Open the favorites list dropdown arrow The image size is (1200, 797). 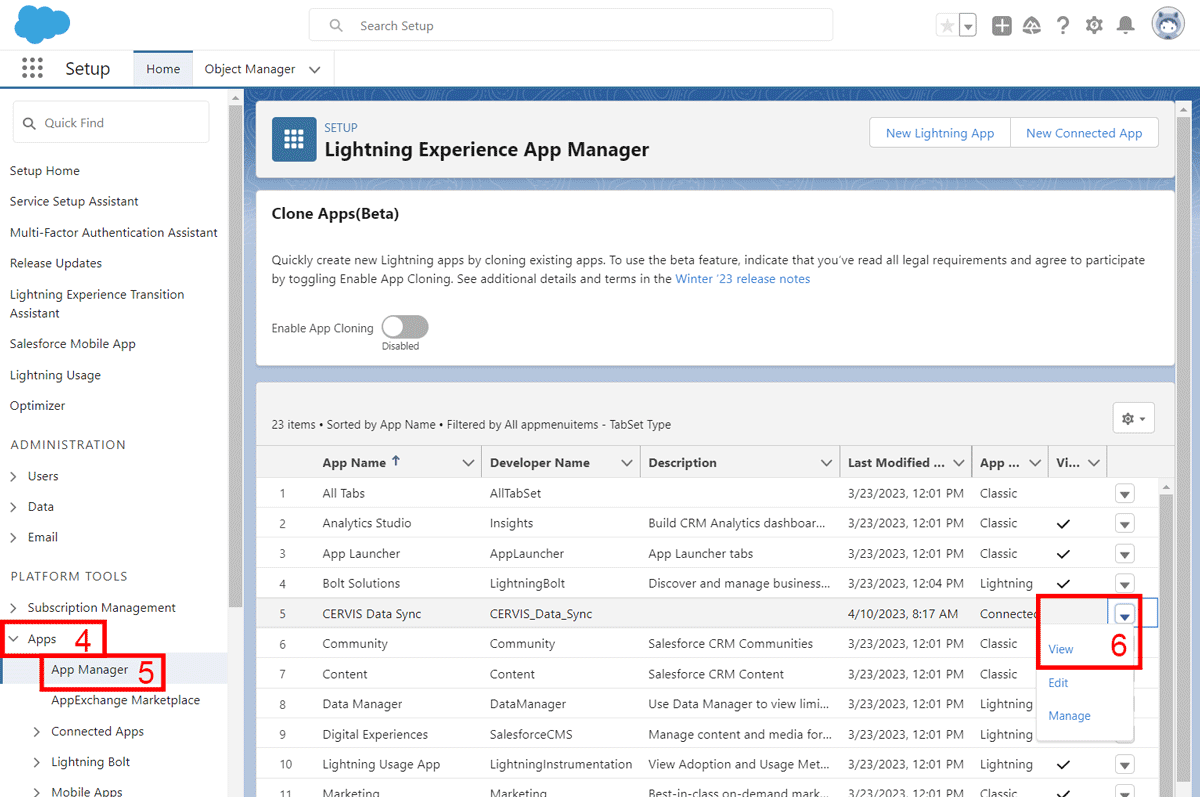(x=967, y=26)
